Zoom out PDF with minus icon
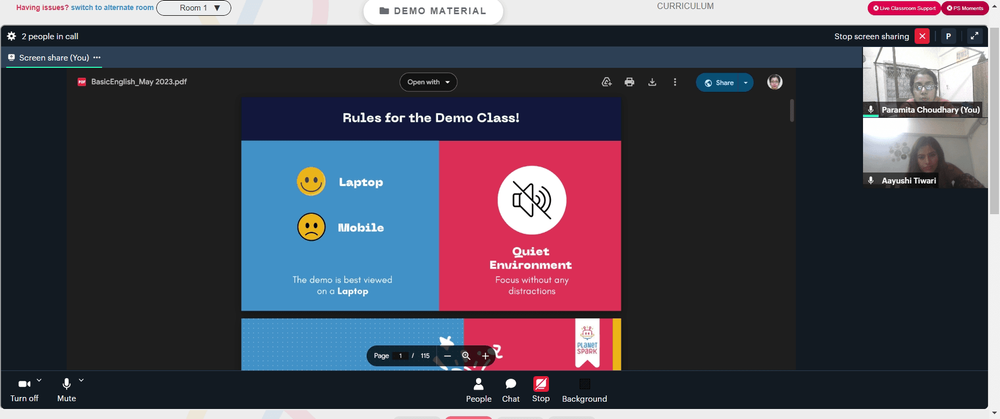 pyautogui.click(x=447, y=356)
